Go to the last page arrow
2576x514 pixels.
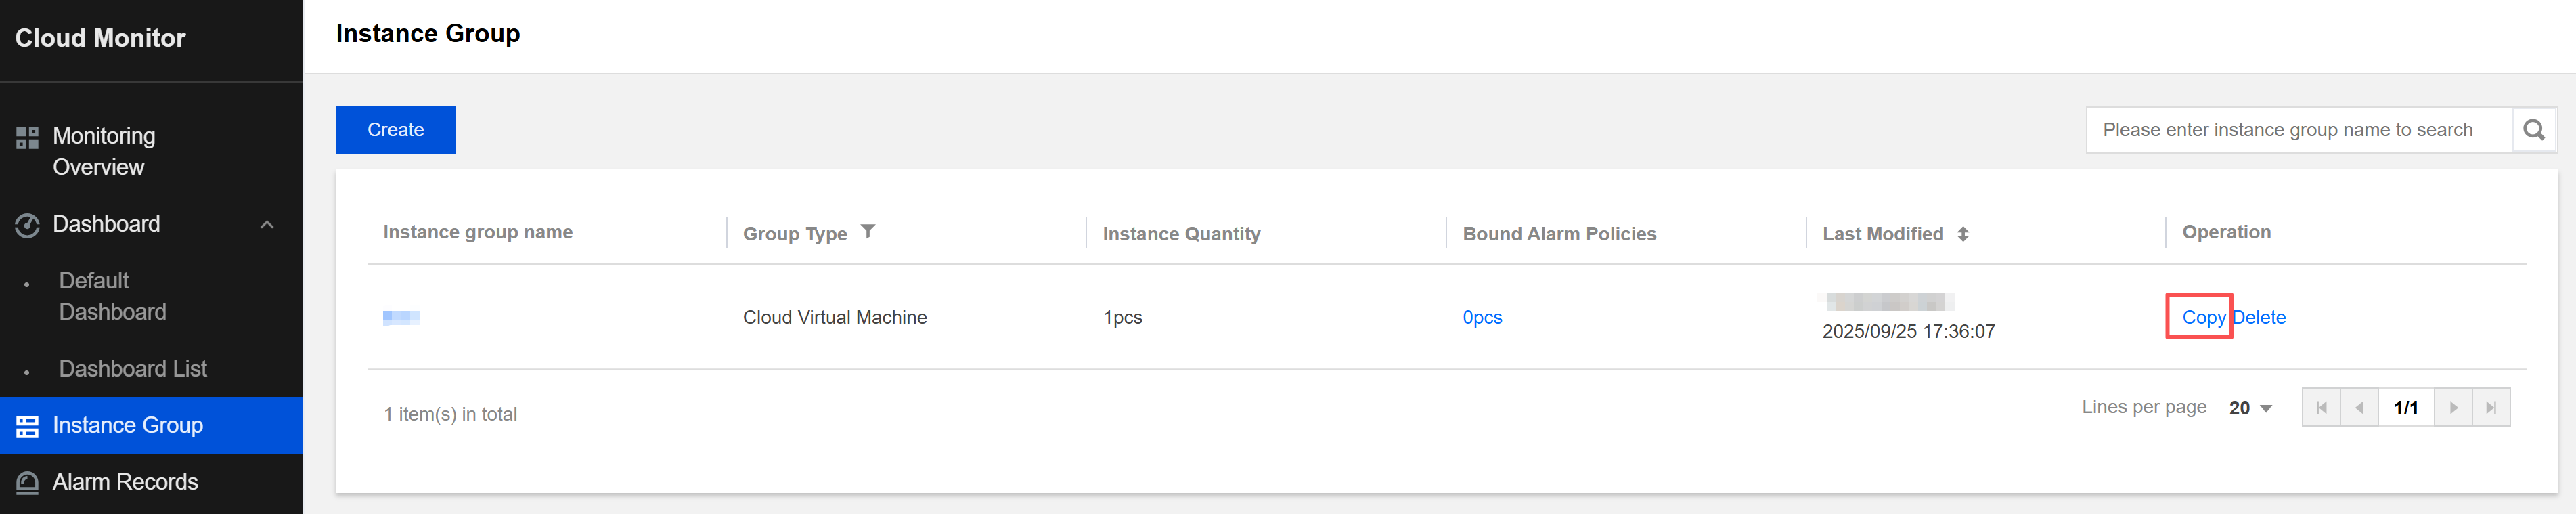[x=2490, y=408]
